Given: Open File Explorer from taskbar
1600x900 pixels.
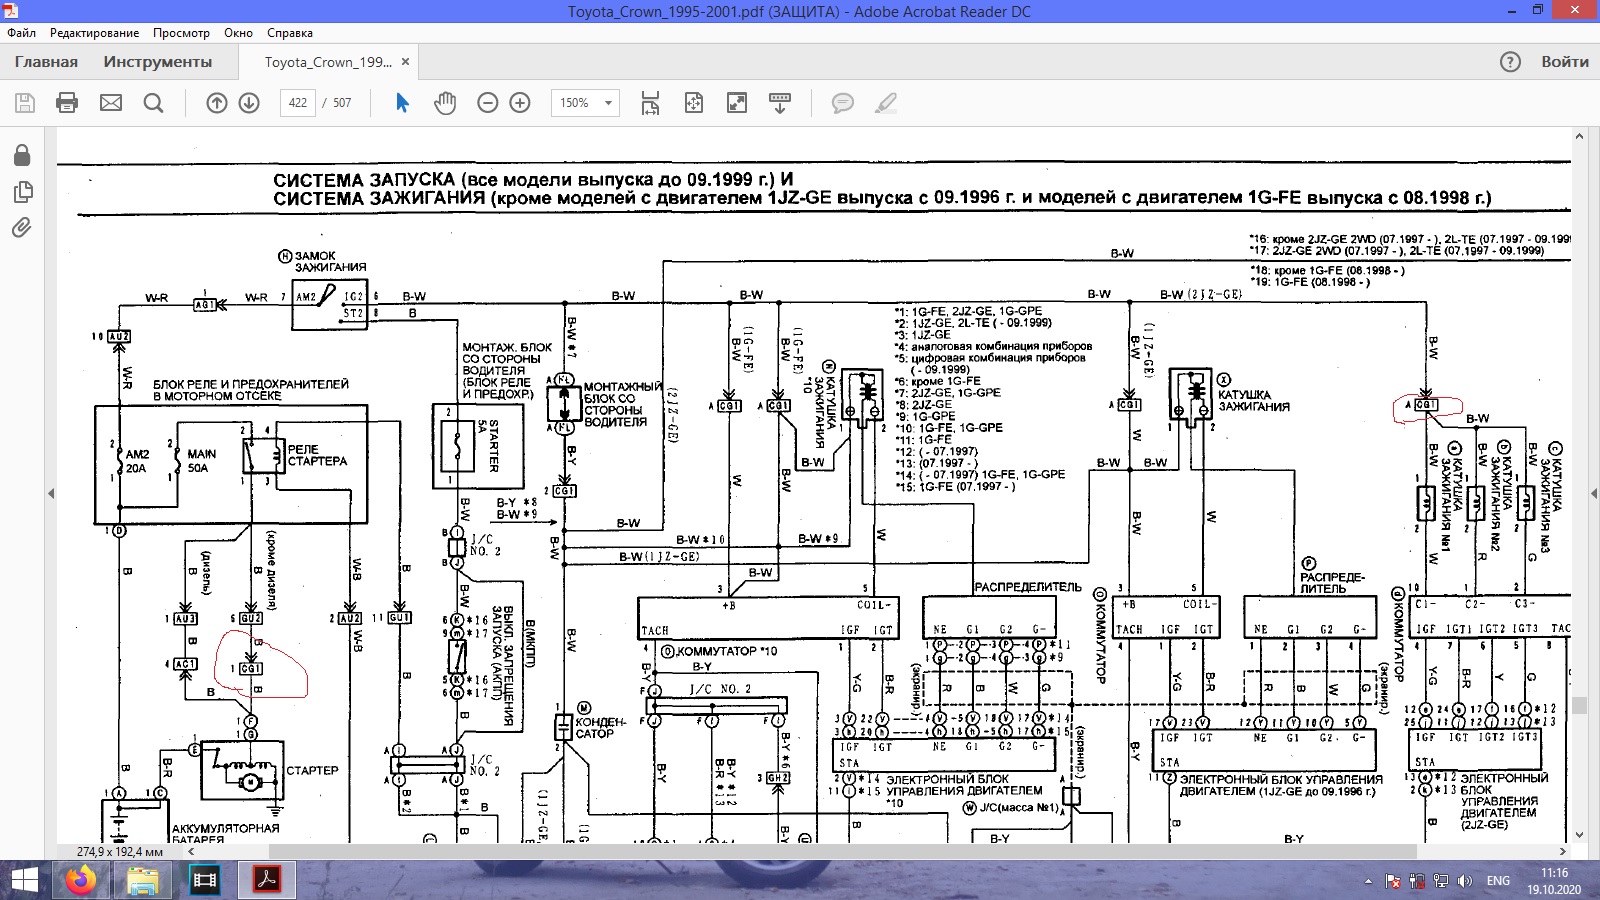Looking at the screenshot, I should click(143, 880).
